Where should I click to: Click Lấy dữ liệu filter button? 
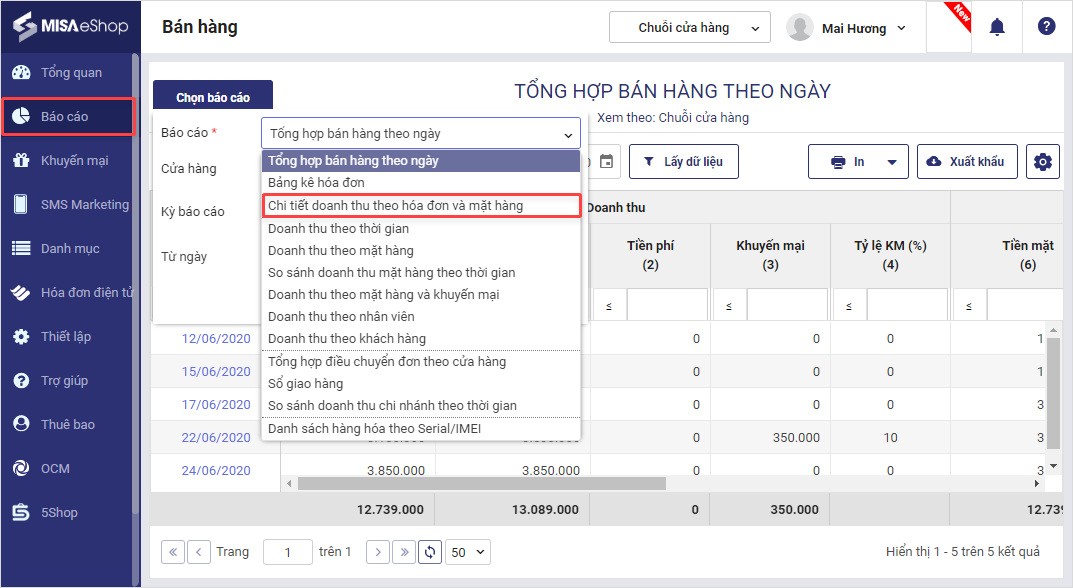[684, 162]
